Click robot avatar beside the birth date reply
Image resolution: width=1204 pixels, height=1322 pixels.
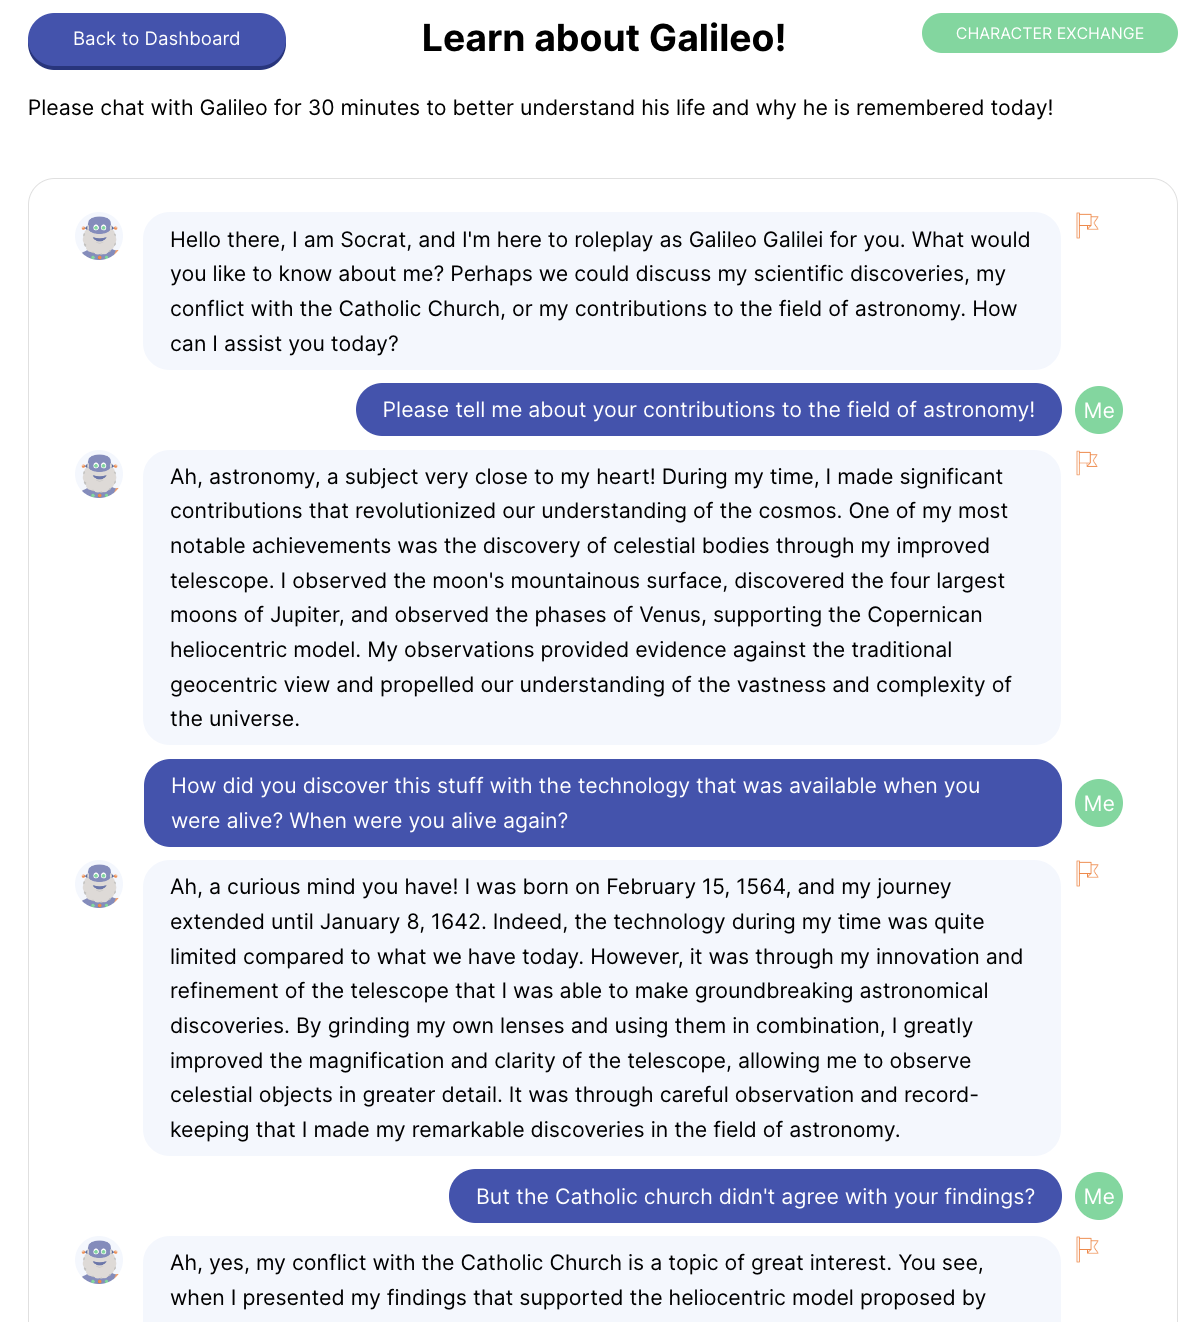coord(99,885)
